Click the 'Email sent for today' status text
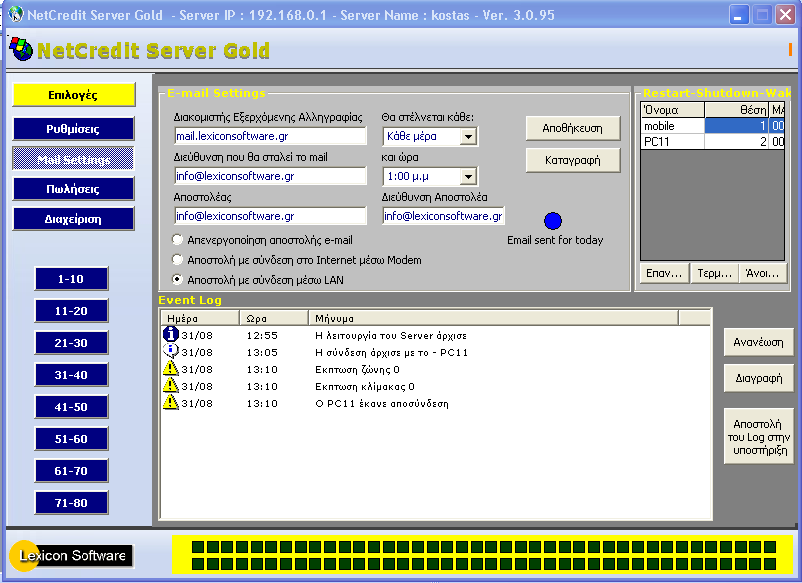The height and width of the screenshot is (583, 802). 555,240
